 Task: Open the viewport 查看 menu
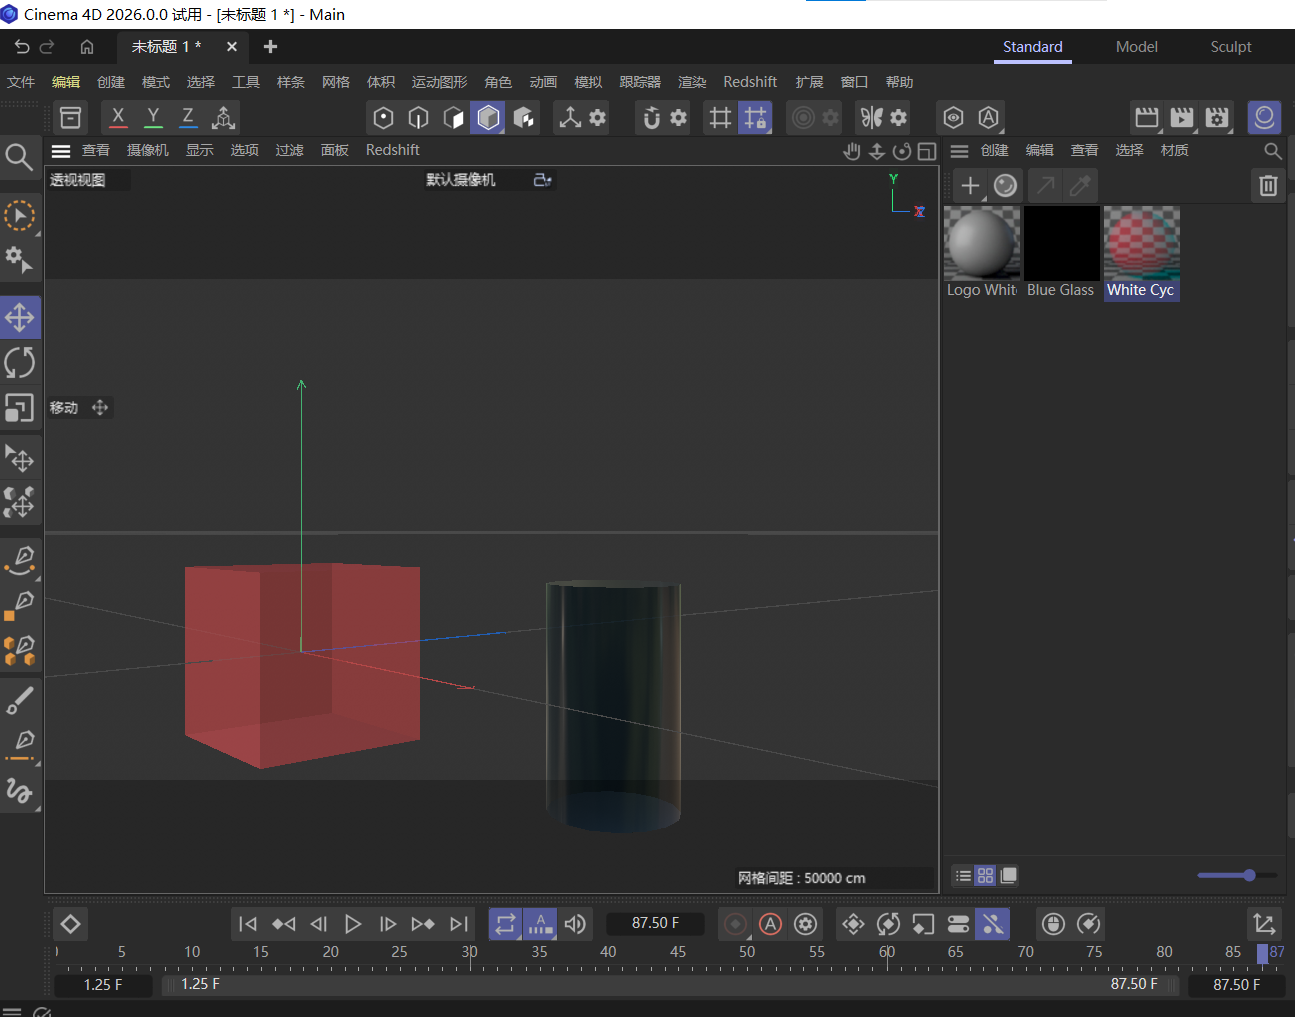96,150
